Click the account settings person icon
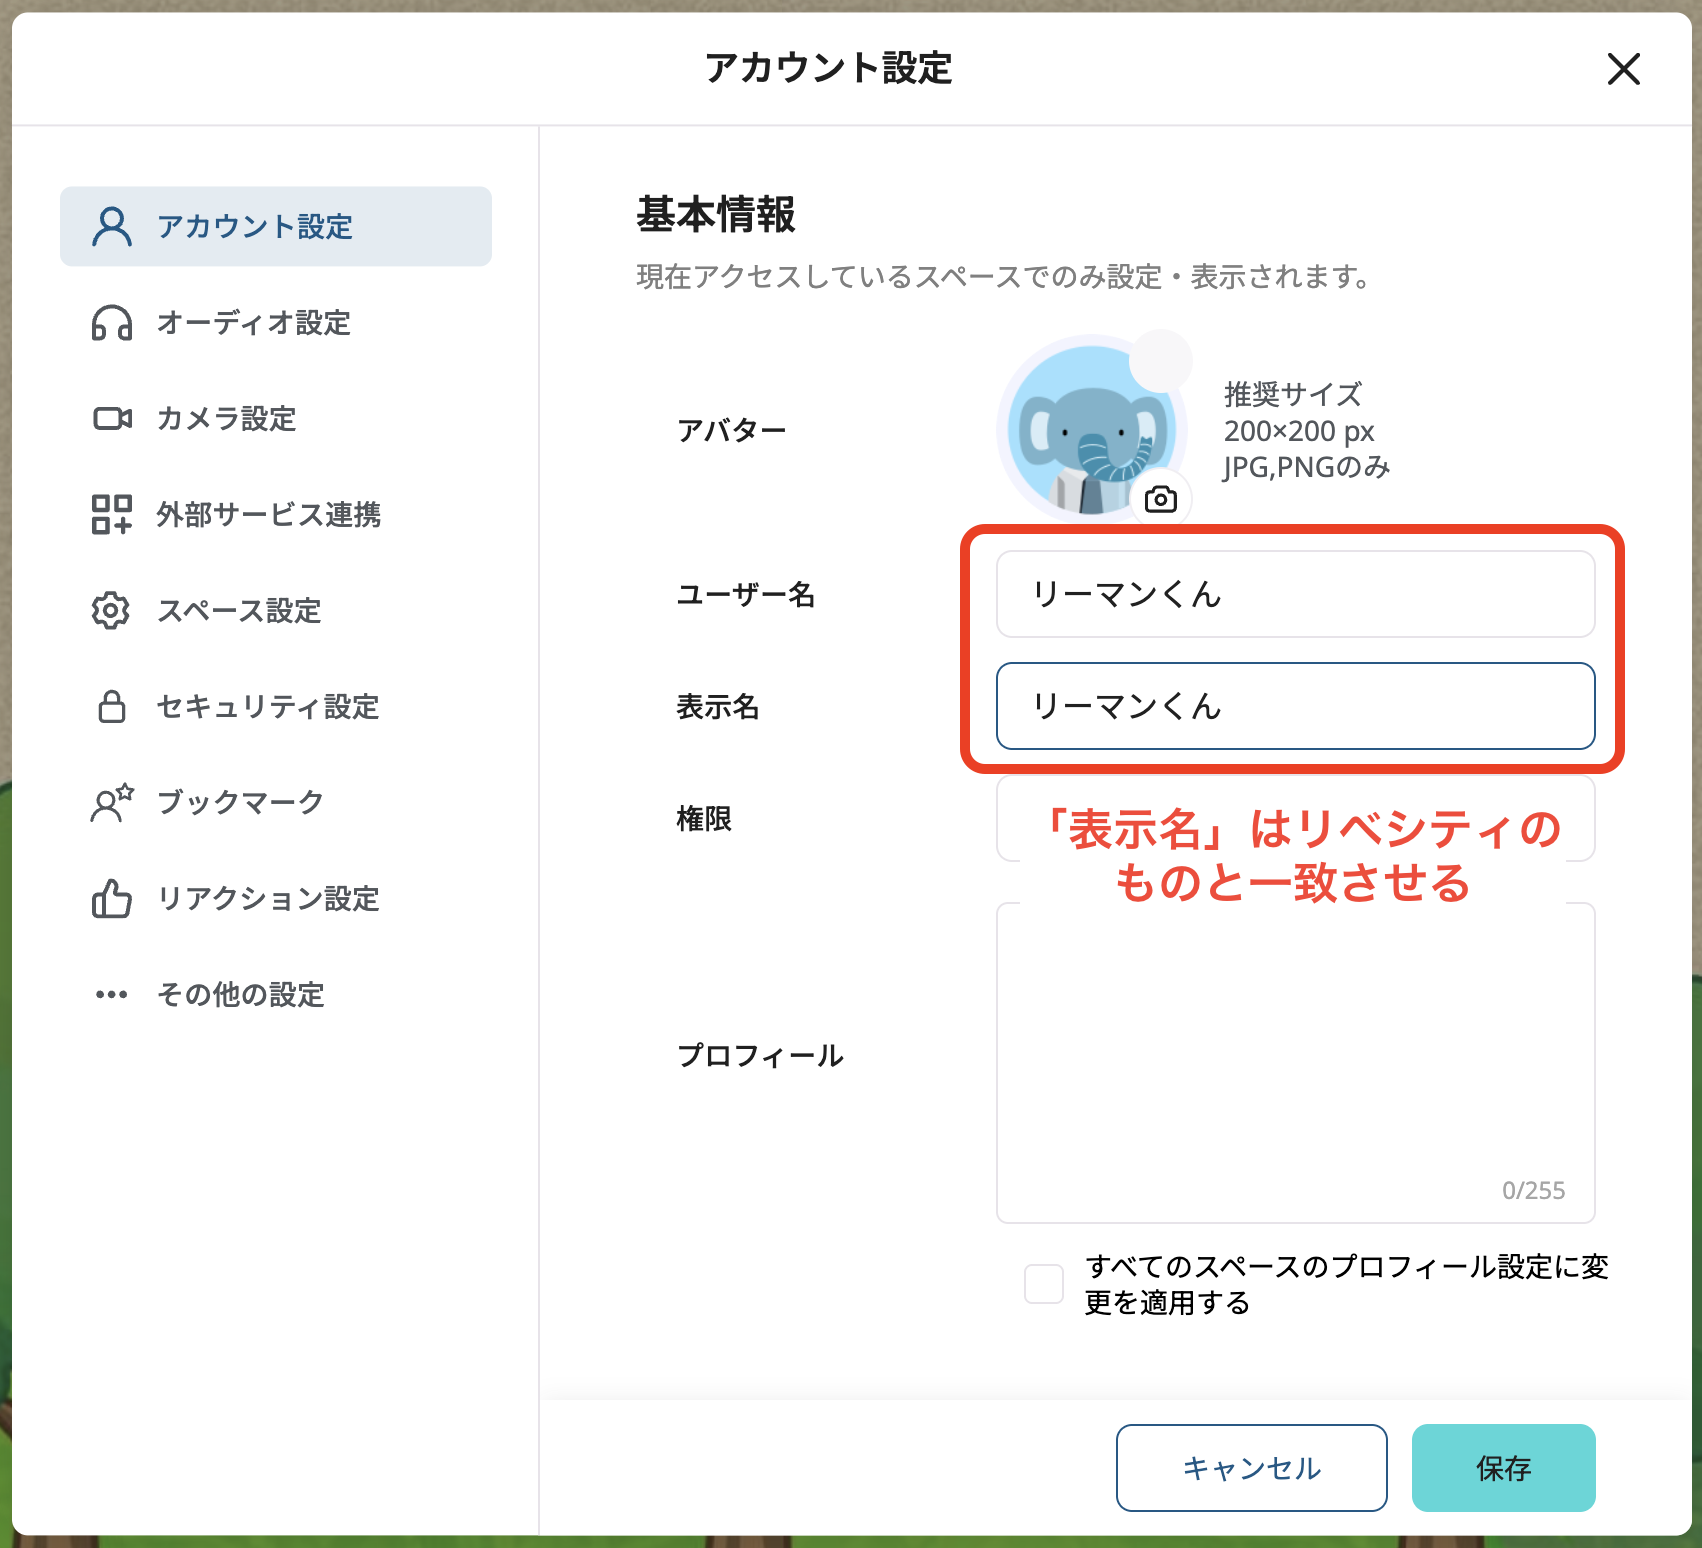1702x1548 pixels. click(110, 226)
